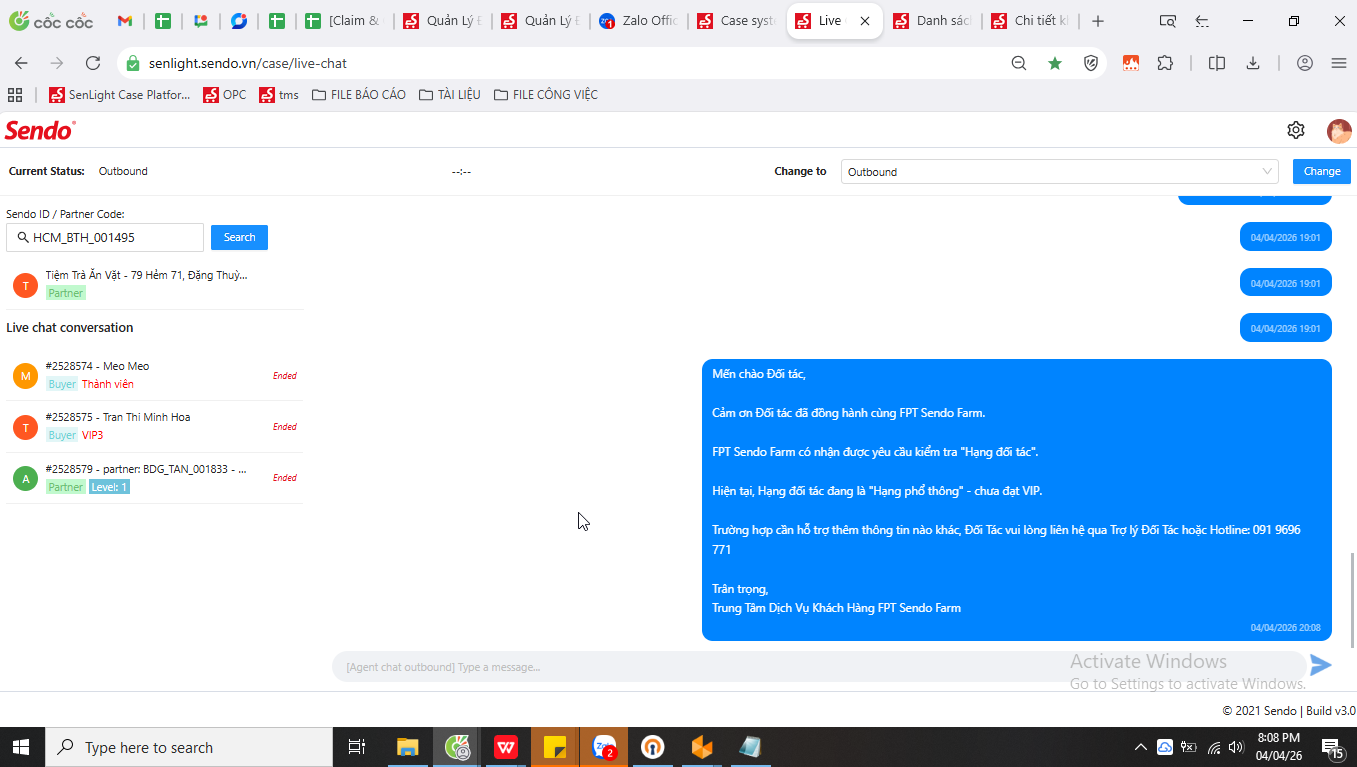Open the user avatar menu in Sendo header
This screenshot has width=1357, height=767.
1339,130
